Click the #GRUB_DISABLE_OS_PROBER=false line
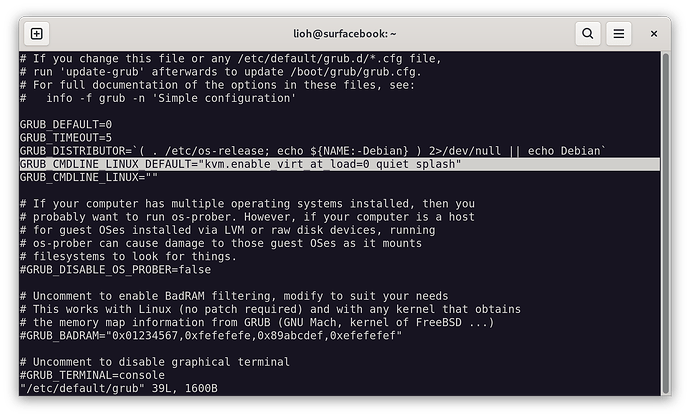This screenshot has height=417, width=690. point(115,269)
